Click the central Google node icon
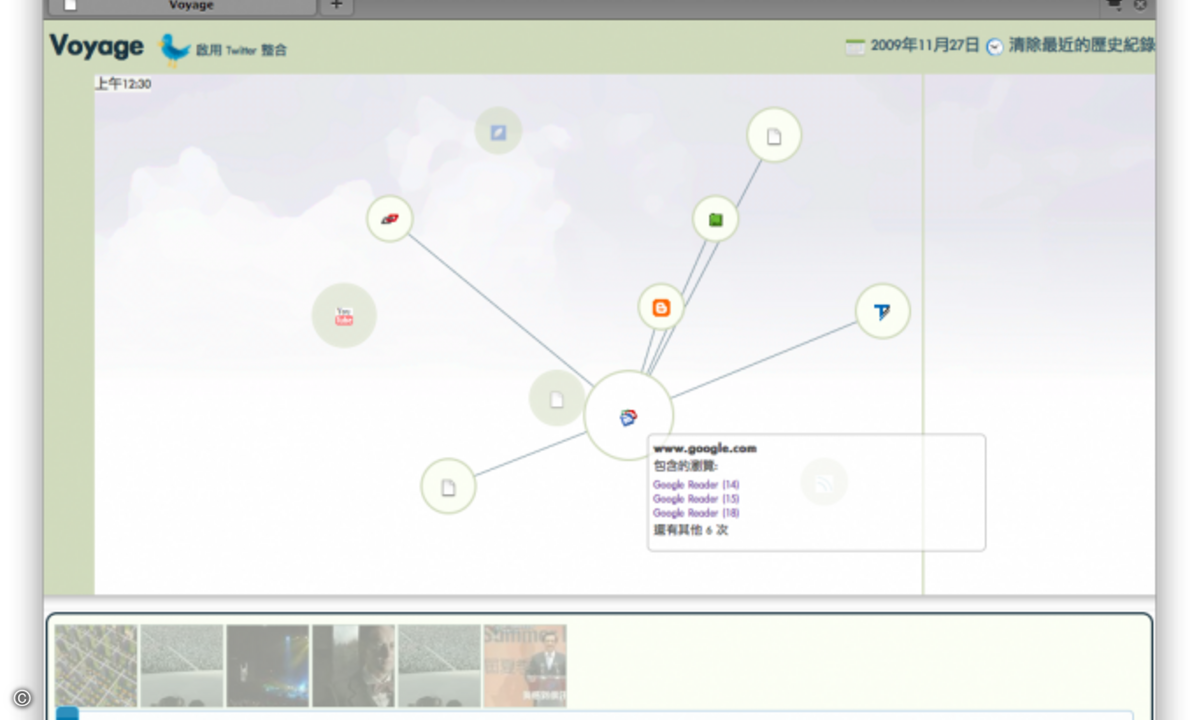The image size is (1199, 720). (x=629, y=417)
